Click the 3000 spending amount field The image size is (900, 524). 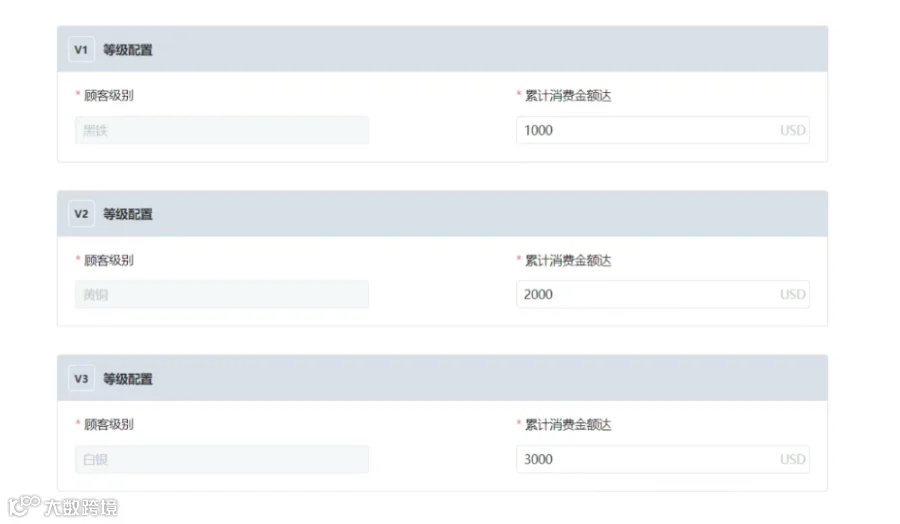tap(663, 459)
